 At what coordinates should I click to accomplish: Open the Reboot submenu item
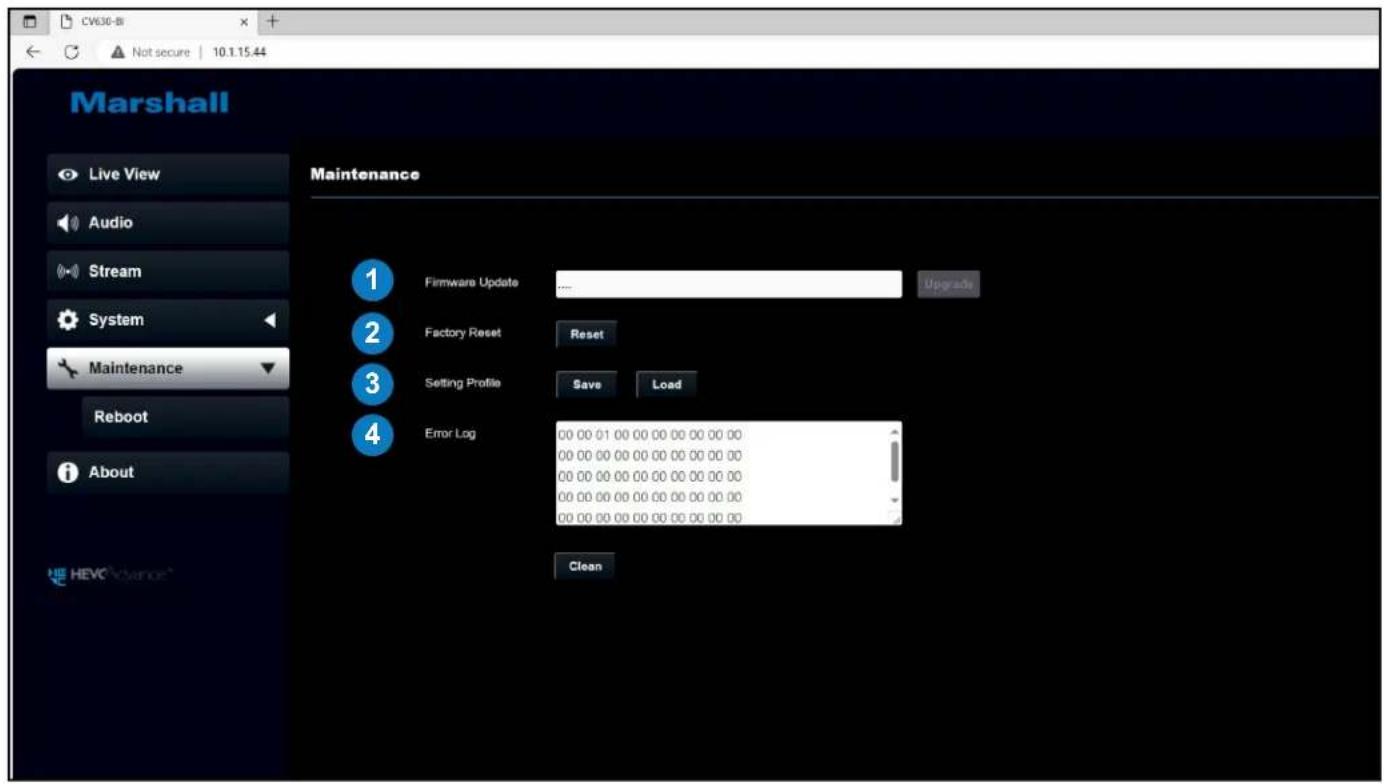click(185, 417)
